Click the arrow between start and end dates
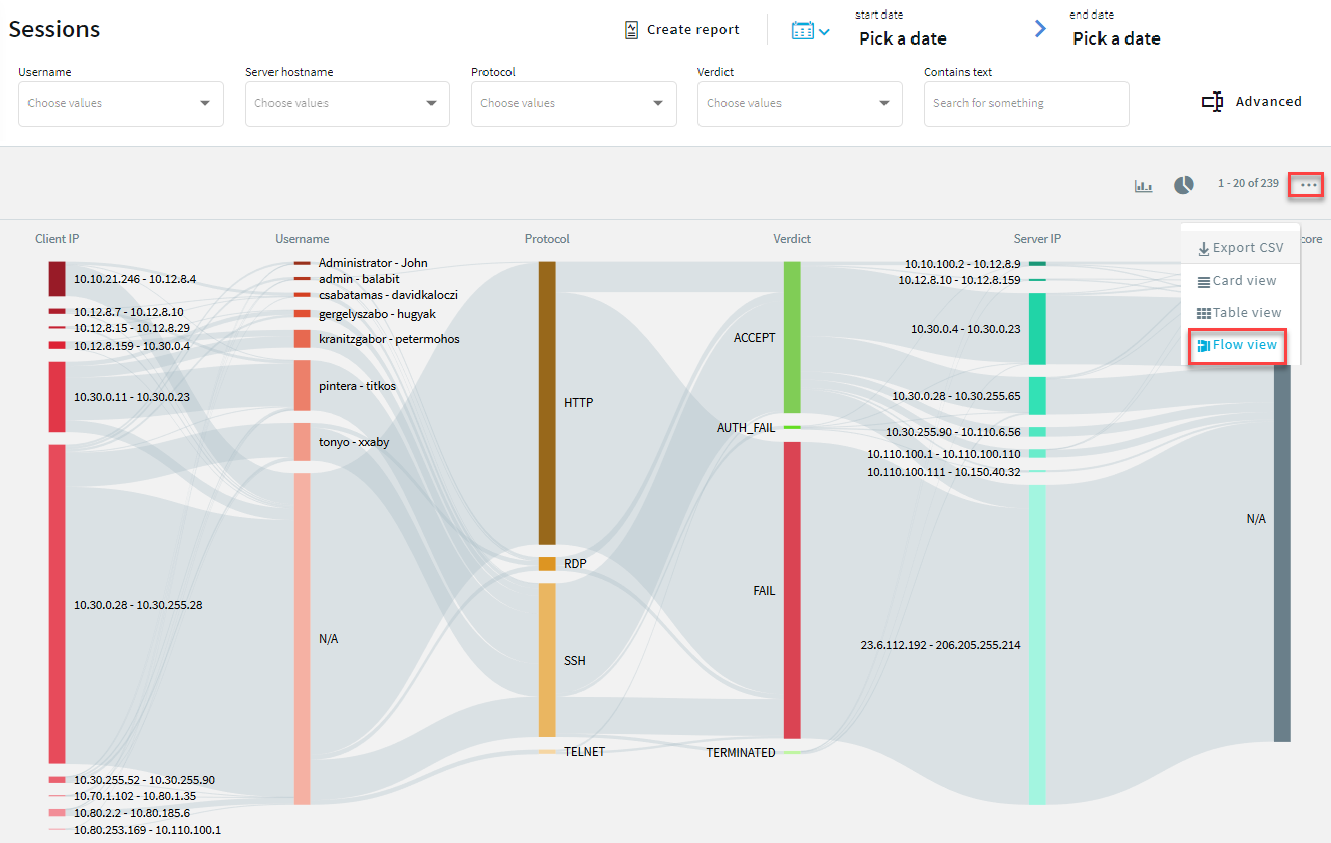Screen dimensions: 1331x843 (x=1040, y=29)
